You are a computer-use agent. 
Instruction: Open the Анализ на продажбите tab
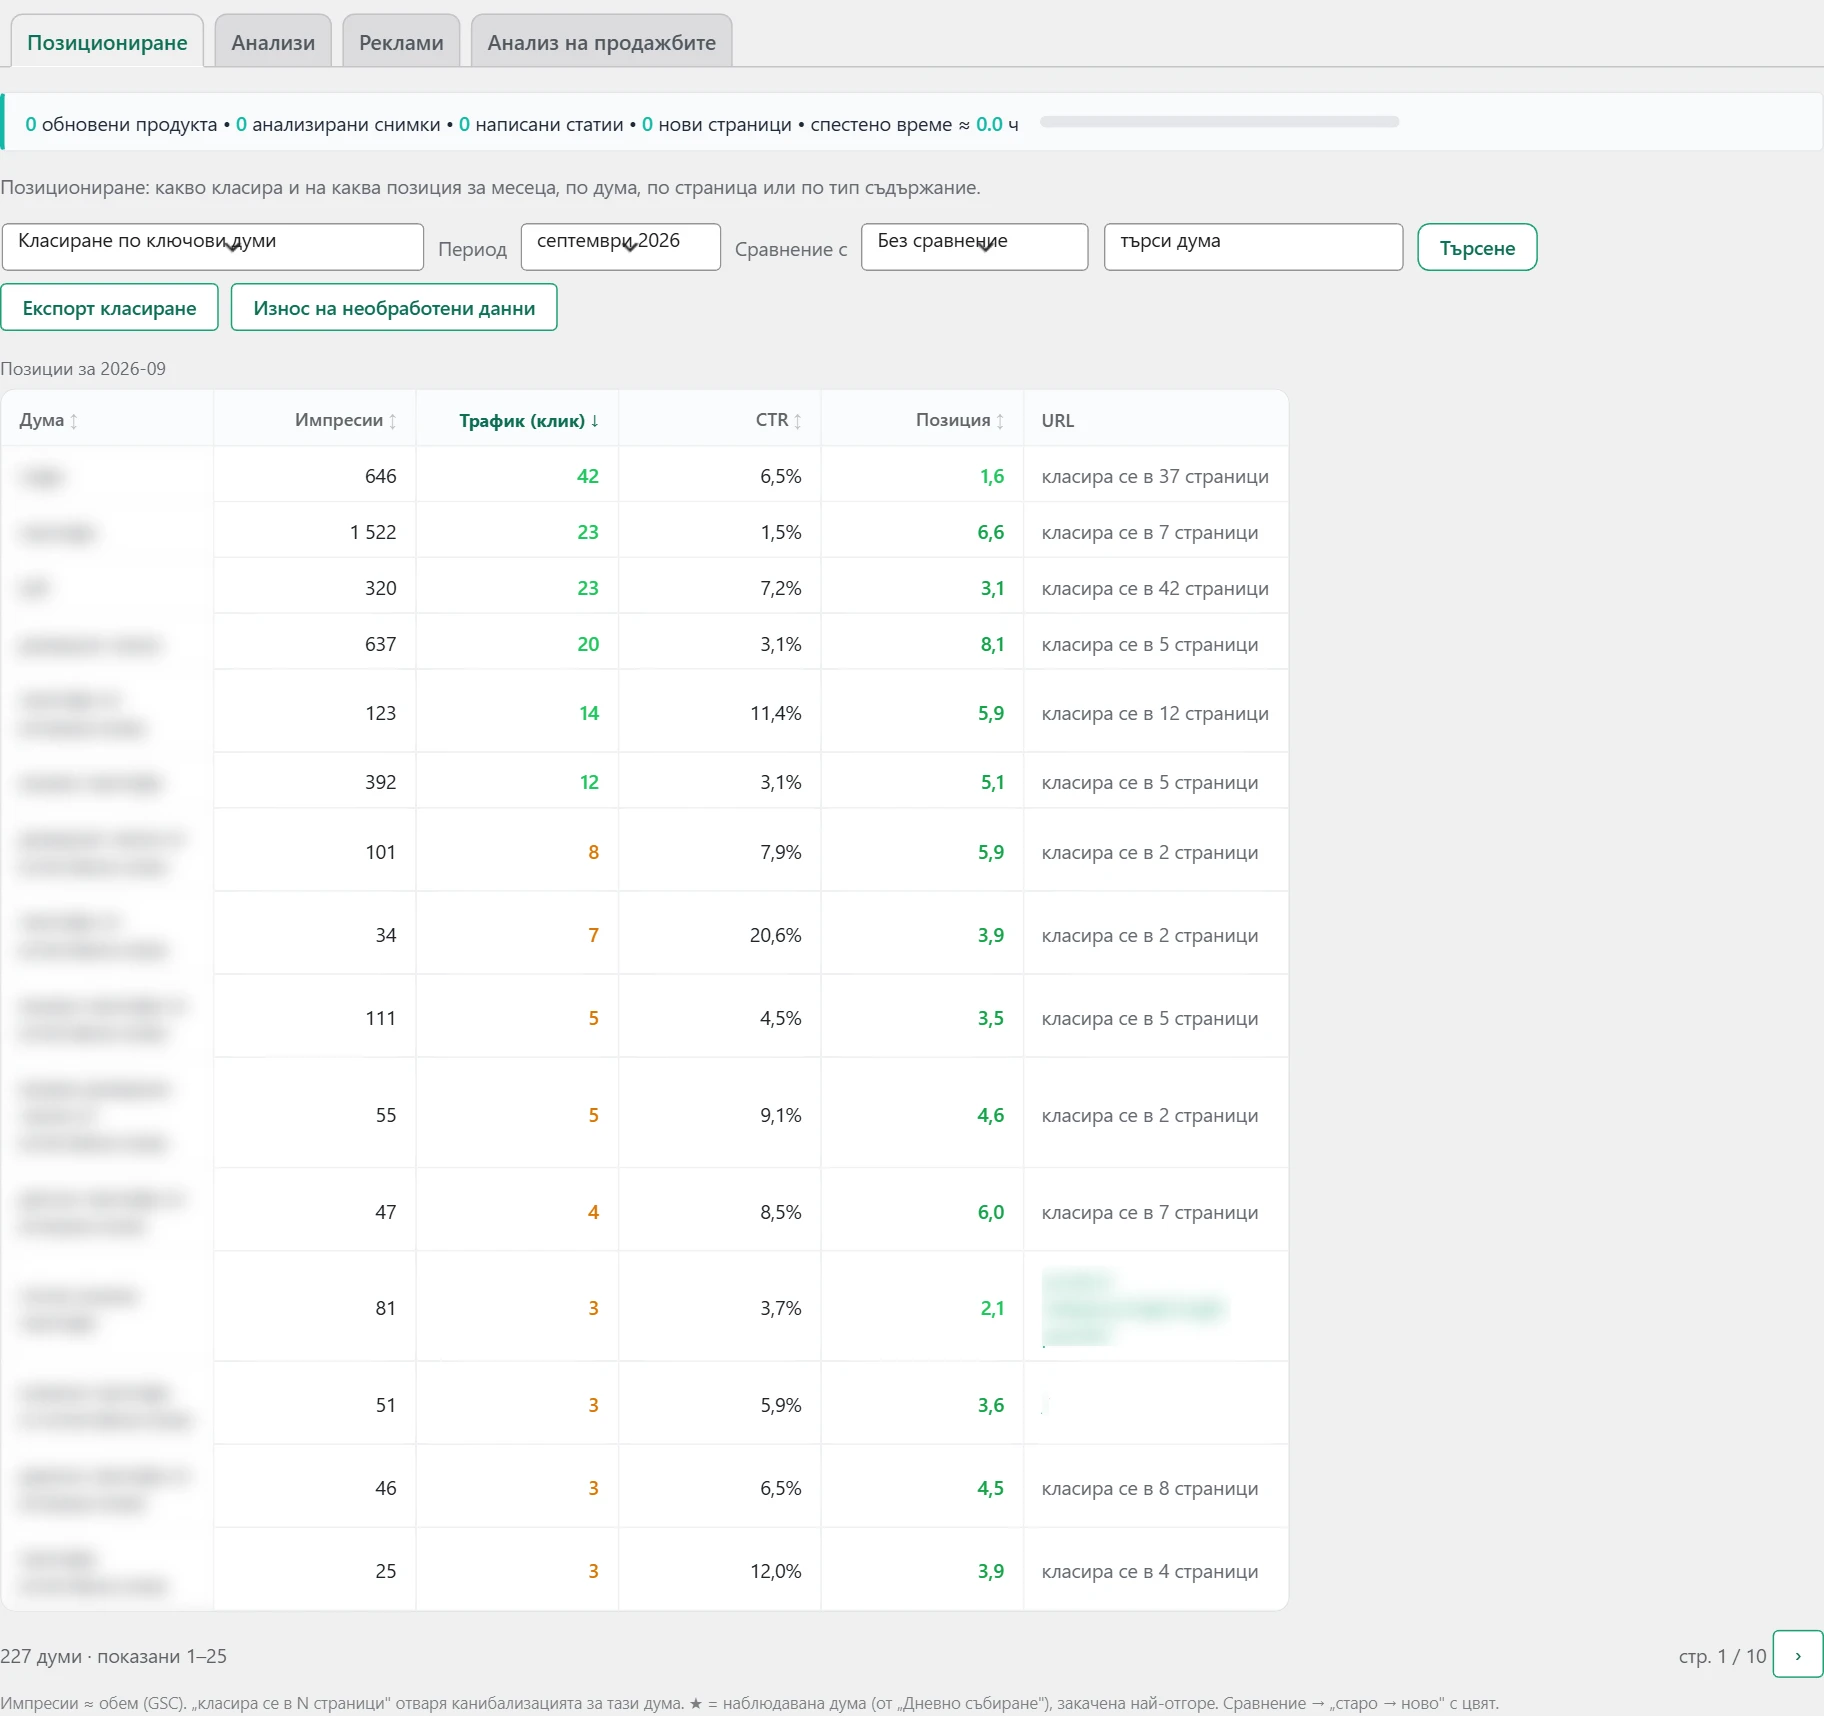tap(601, 42)
